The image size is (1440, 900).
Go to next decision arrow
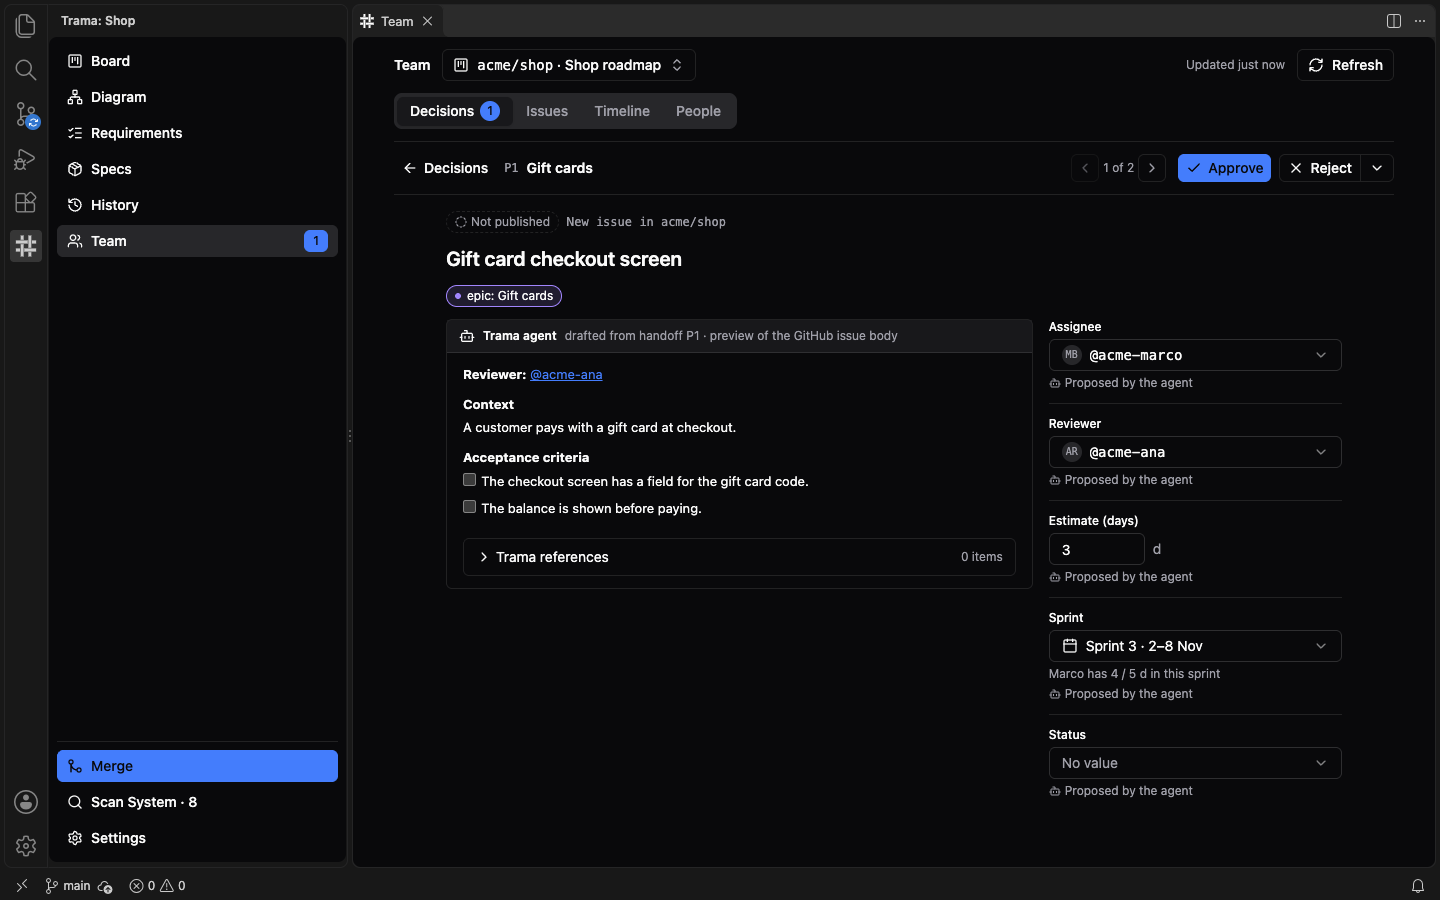[x=1152, y=168]
